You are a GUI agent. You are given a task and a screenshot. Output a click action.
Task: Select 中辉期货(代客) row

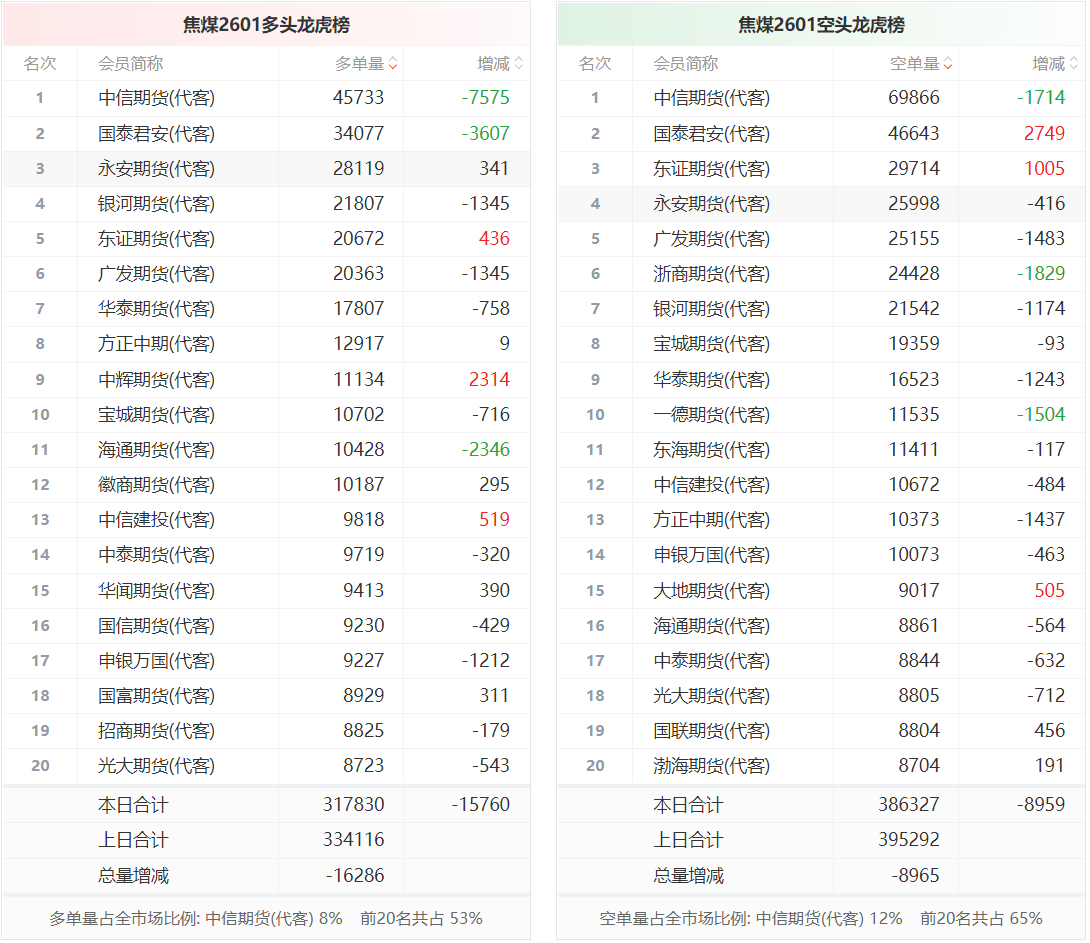266,379
